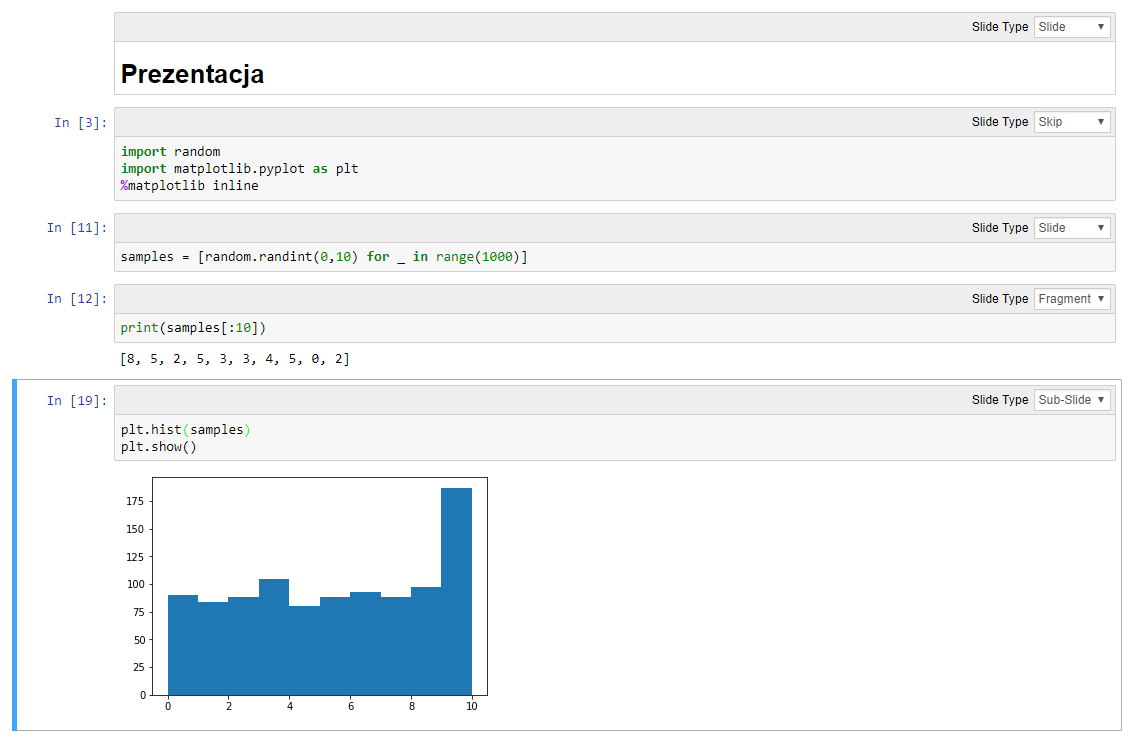Select the Prezentacja heading cell
The image size is (1128, 738).
click(x=614, y=73)
